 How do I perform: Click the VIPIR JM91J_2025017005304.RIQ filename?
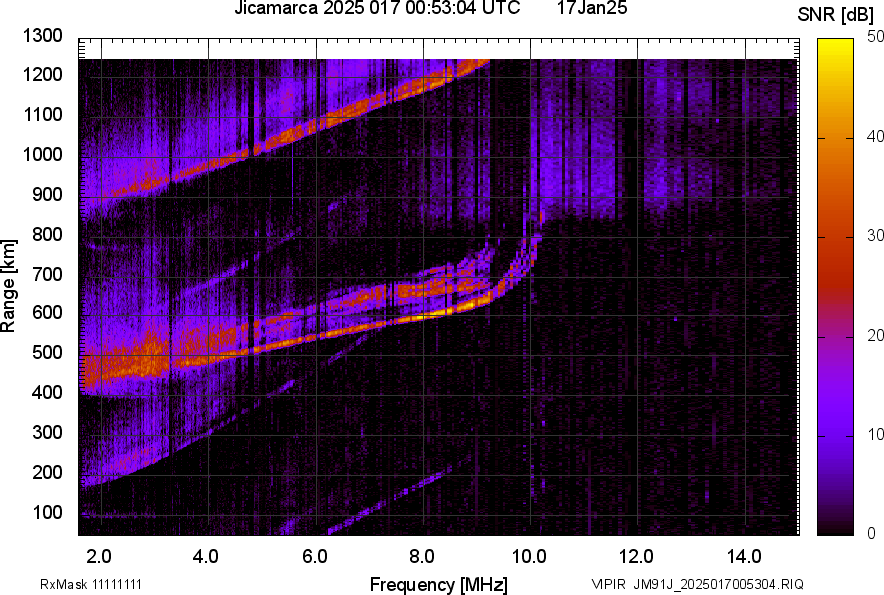[x=697, y=584]
